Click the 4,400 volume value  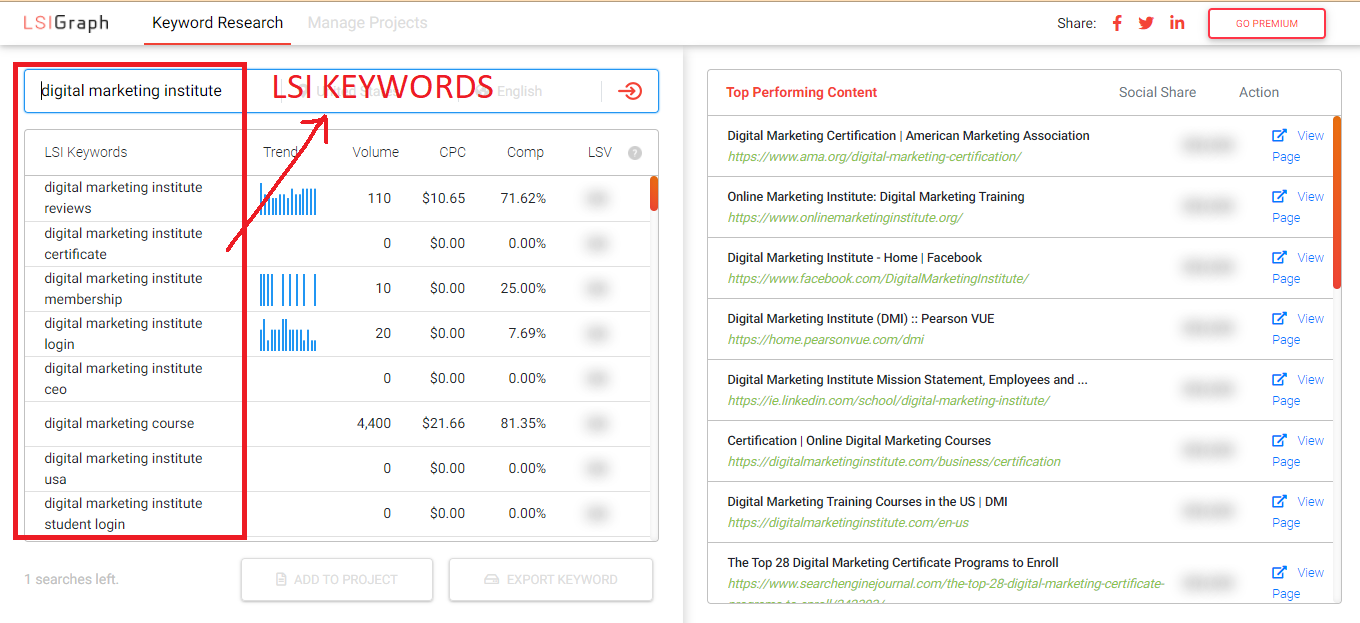(x=374, y=423)
